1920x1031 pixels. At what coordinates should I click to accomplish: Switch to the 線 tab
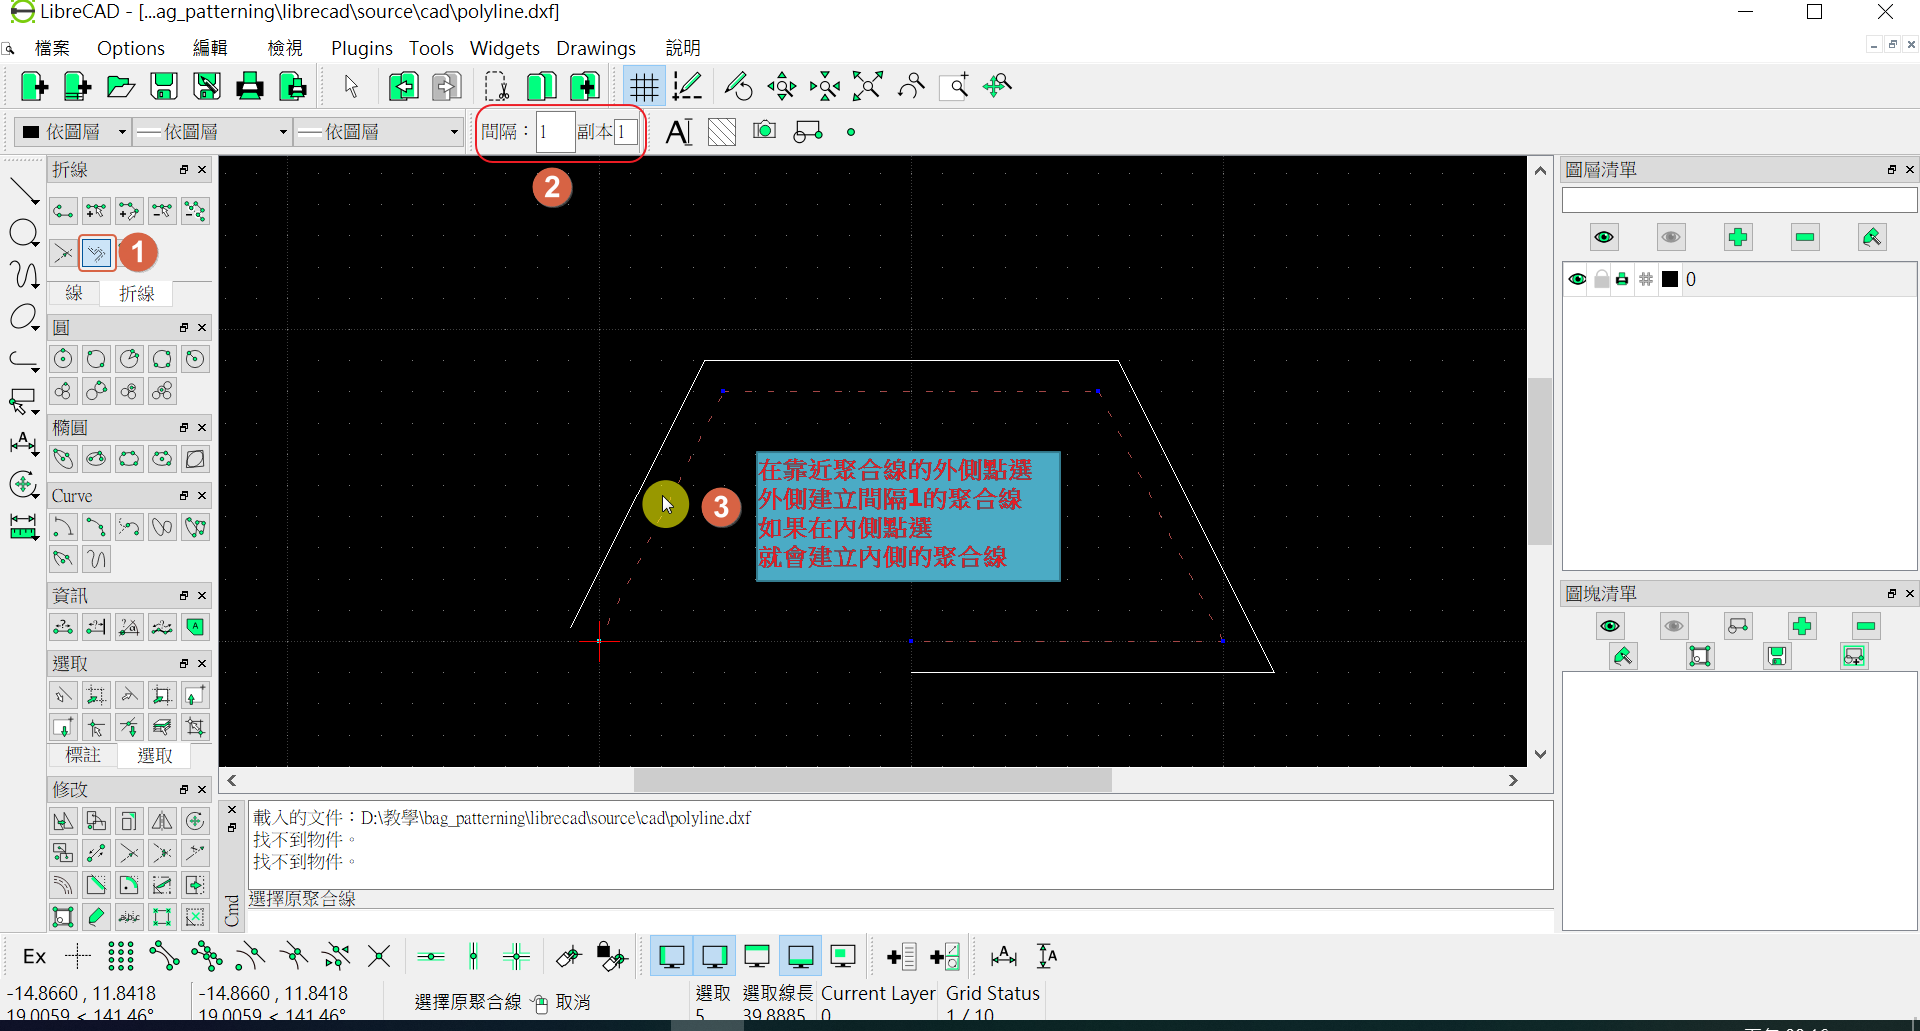tap(74, 293)
